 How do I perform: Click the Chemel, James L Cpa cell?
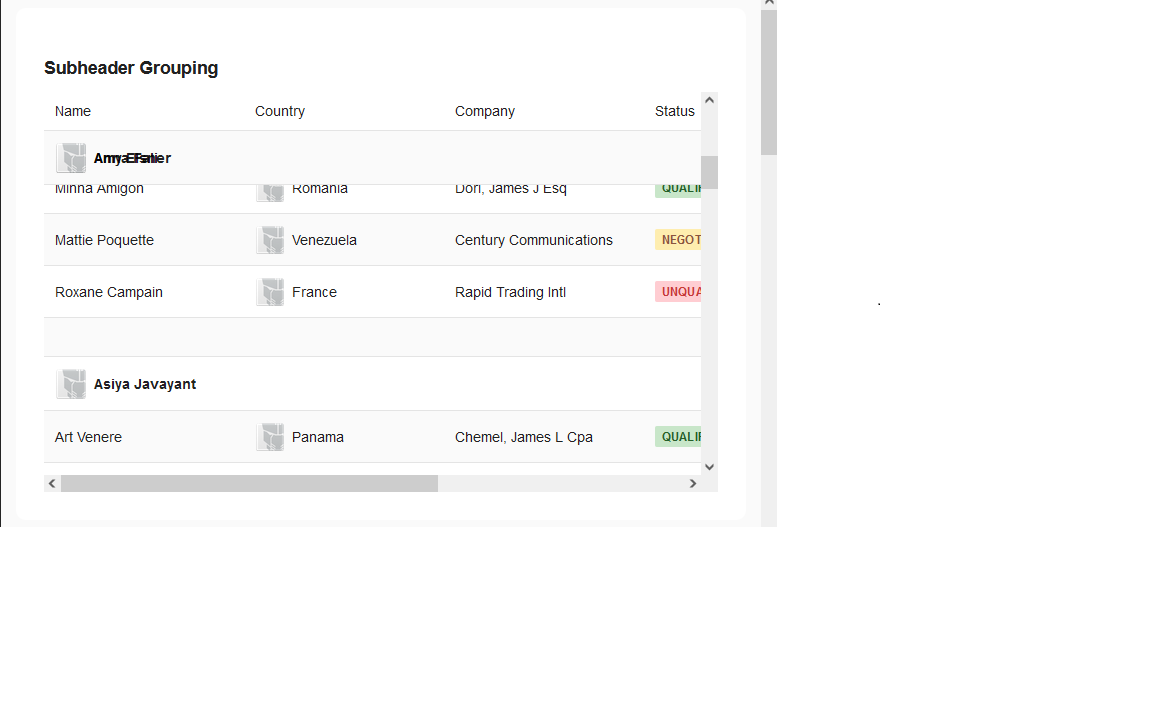(524, 437)
